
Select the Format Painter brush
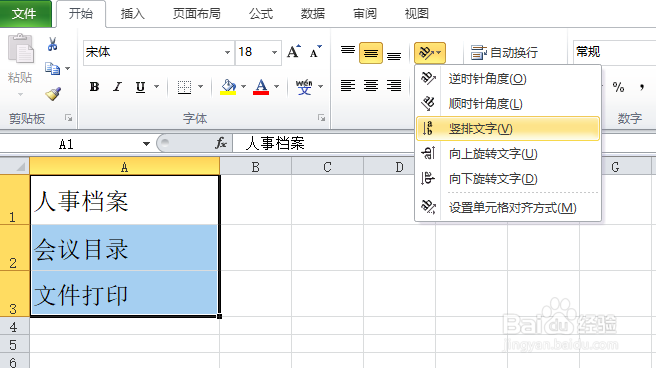(53, 94)
